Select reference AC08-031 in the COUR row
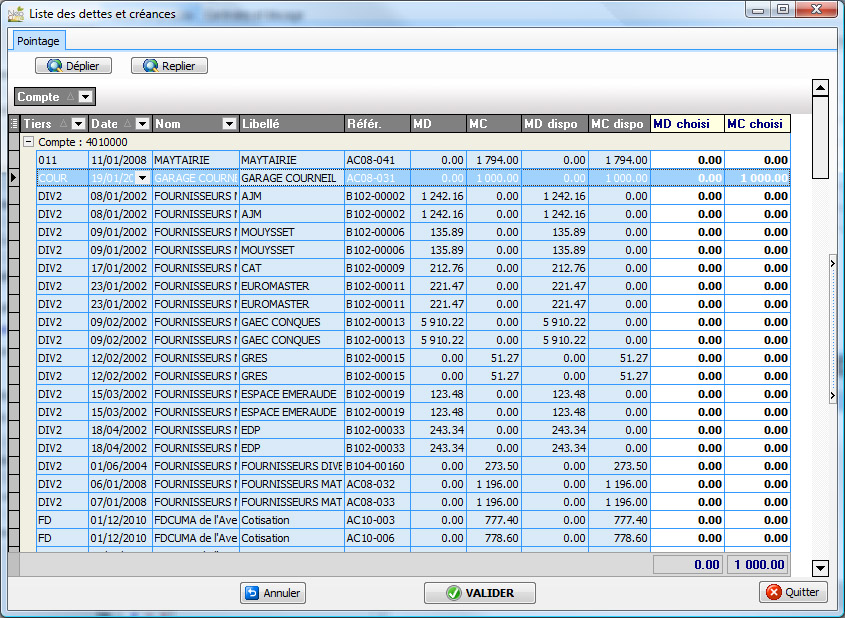 tap(377, 178)
